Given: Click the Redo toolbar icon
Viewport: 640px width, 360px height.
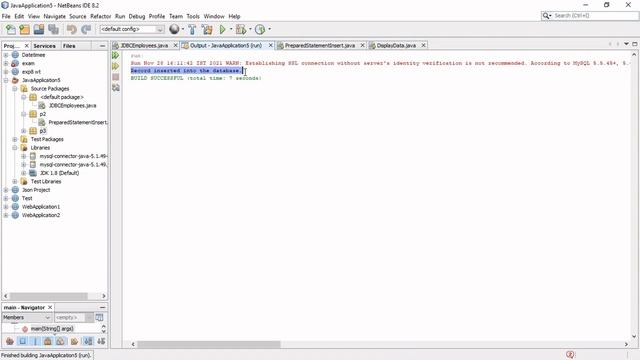Looking at the screenshot, I should 86,29.
